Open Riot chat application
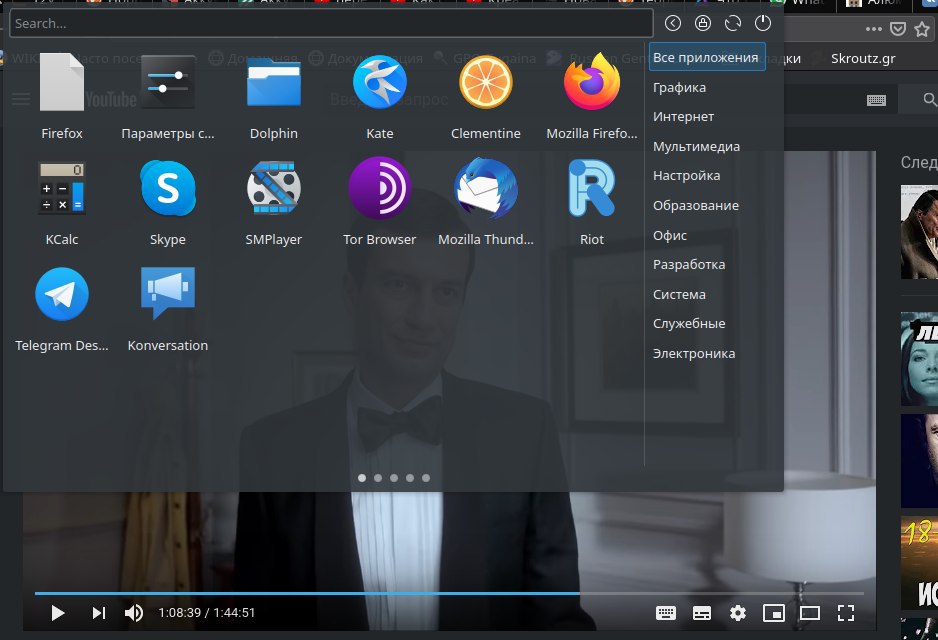The image size is (938, 640). pos(592,188)
